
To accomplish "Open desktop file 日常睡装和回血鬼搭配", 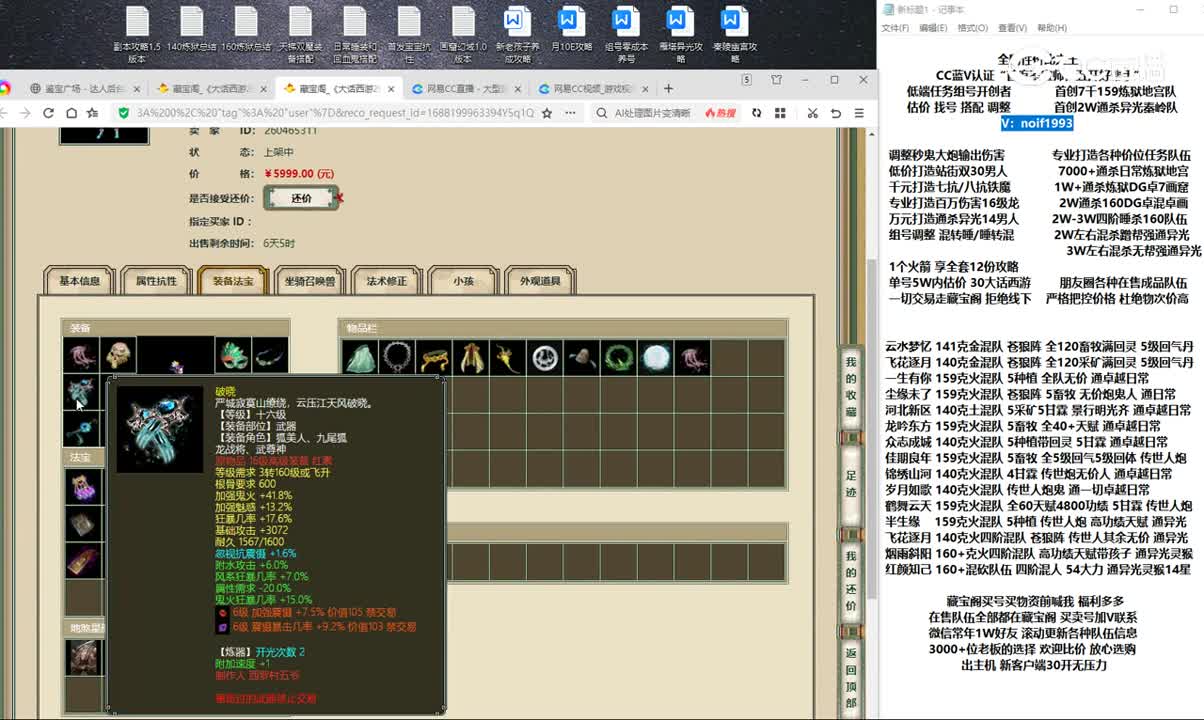I will (x=354, y=36).
